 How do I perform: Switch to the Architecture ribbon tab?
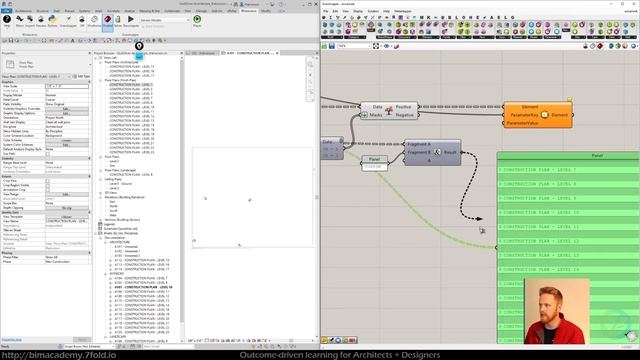click(x=24, y=11)
